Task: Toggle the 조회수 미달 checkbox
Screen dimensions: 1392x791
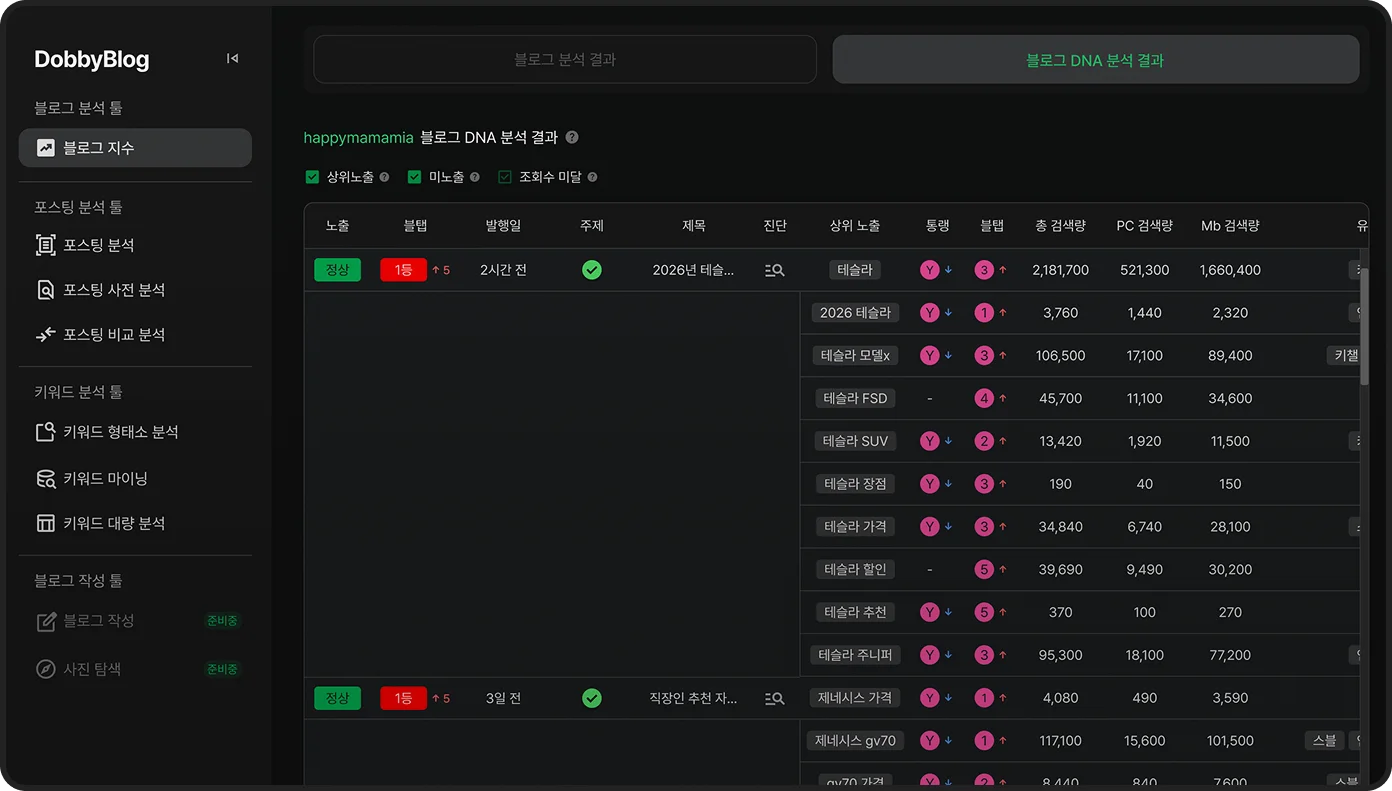Action: [505, 177]
